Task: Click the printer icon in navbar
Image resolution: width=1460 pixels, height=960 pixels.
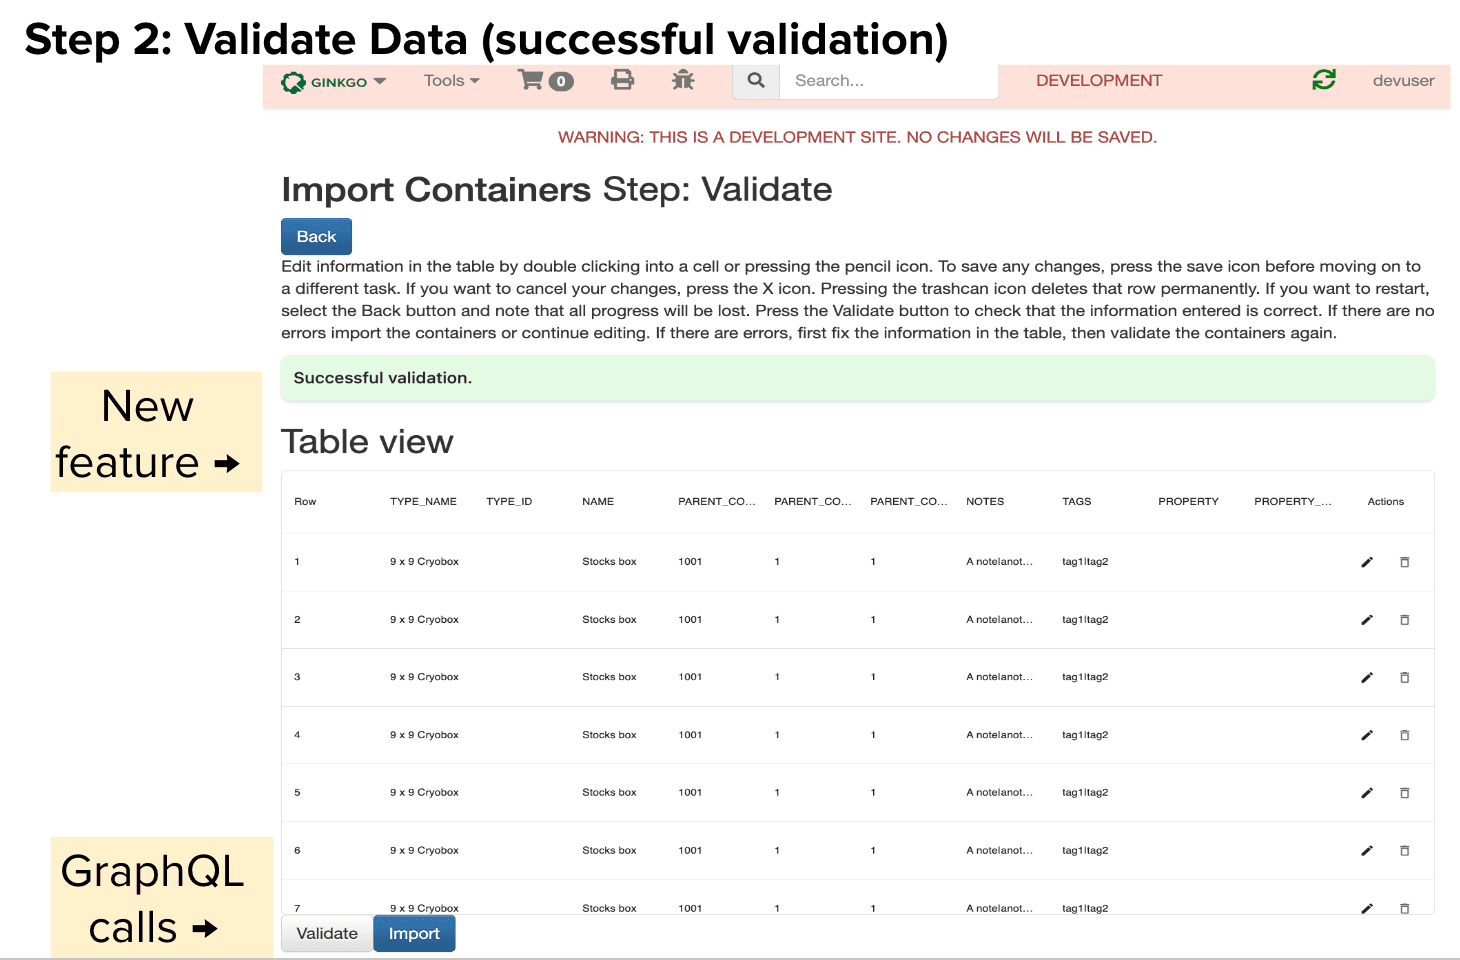Action: [622, 80]
